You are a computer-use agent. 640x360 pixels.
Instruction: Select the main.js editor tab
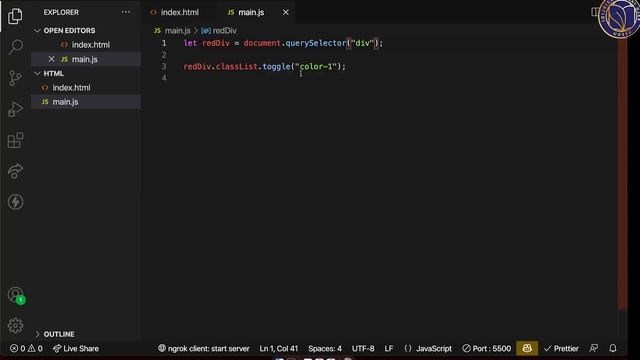[x=251, y=12]
